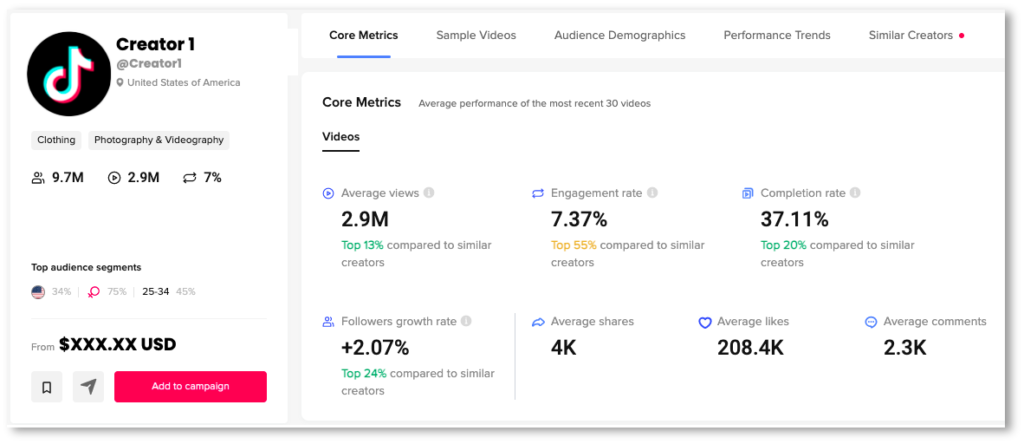Click the bookmark icon to save creator
This screenshot has height=444, width=1024.
(47, 387)
